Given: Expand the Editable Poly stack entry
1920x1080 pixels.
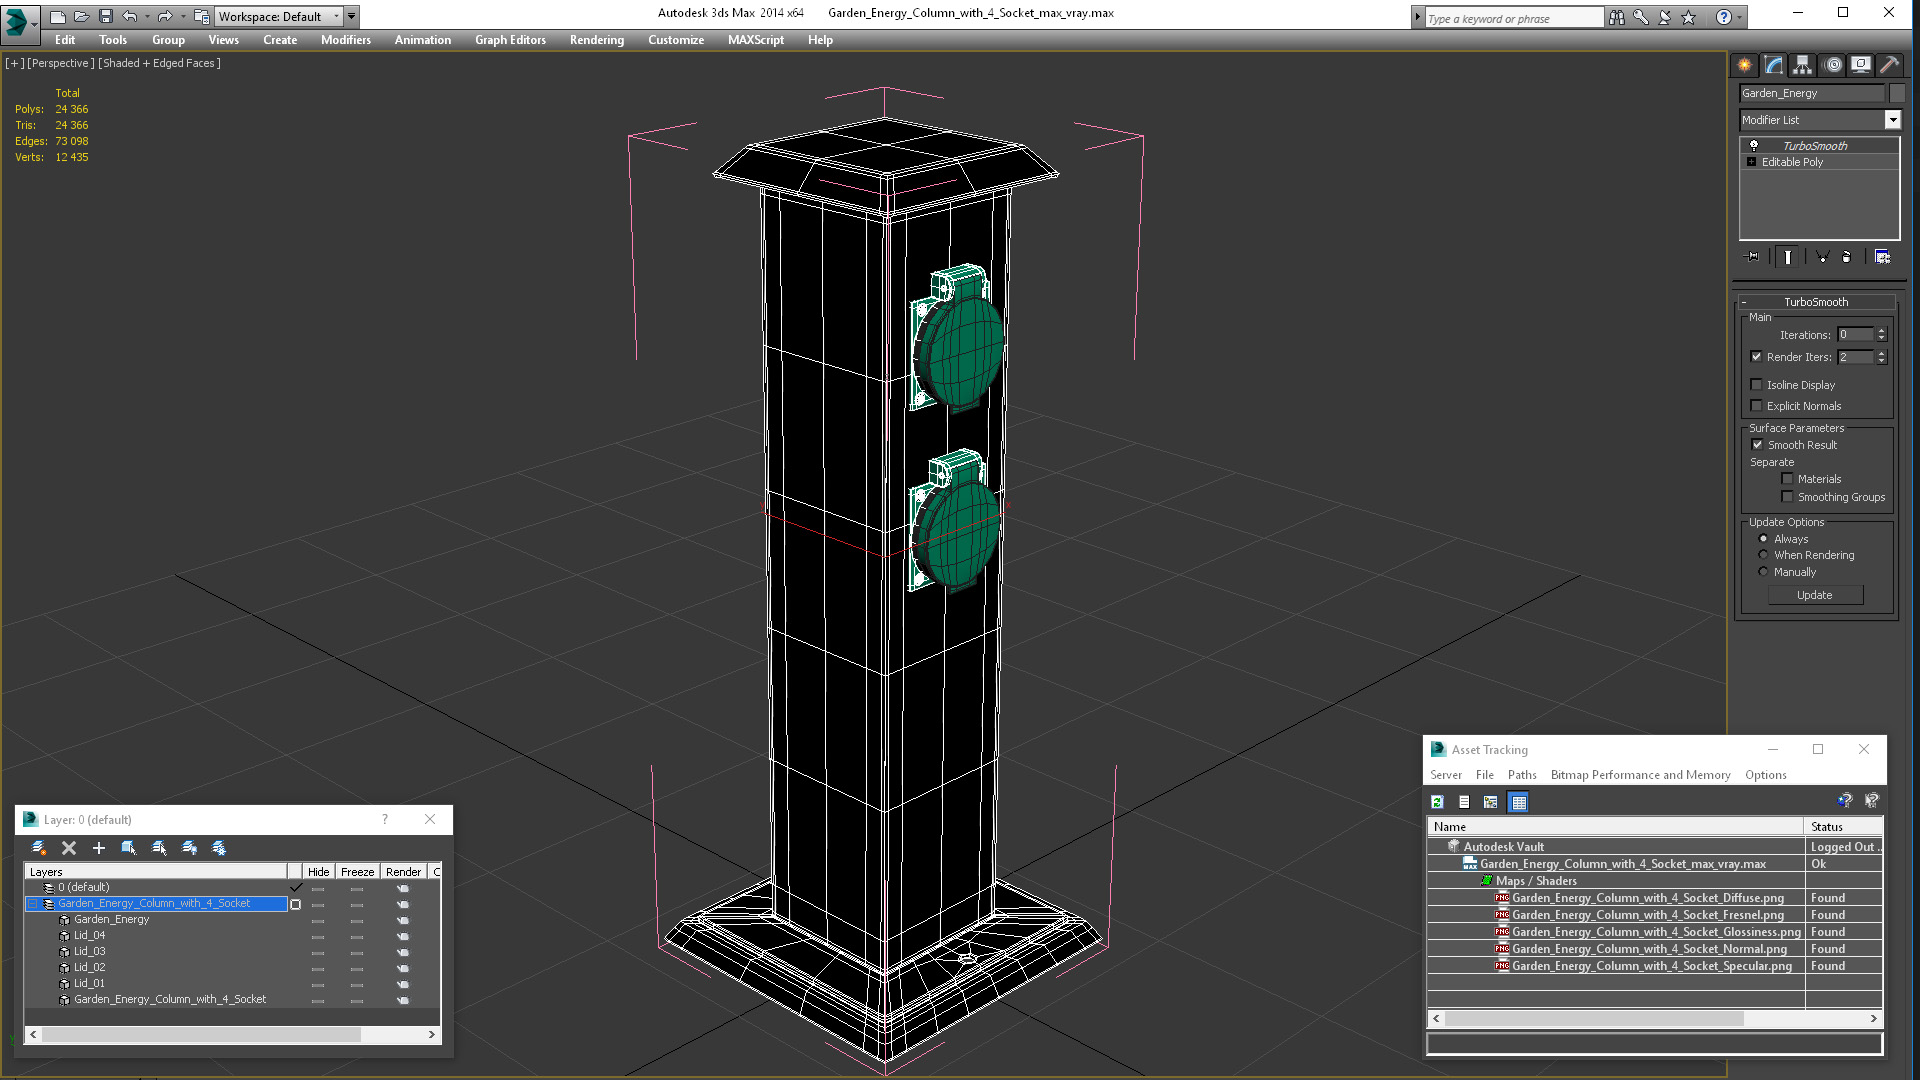Looking at the screenshot, I should pyautogui.click(x=1751, y=162).
